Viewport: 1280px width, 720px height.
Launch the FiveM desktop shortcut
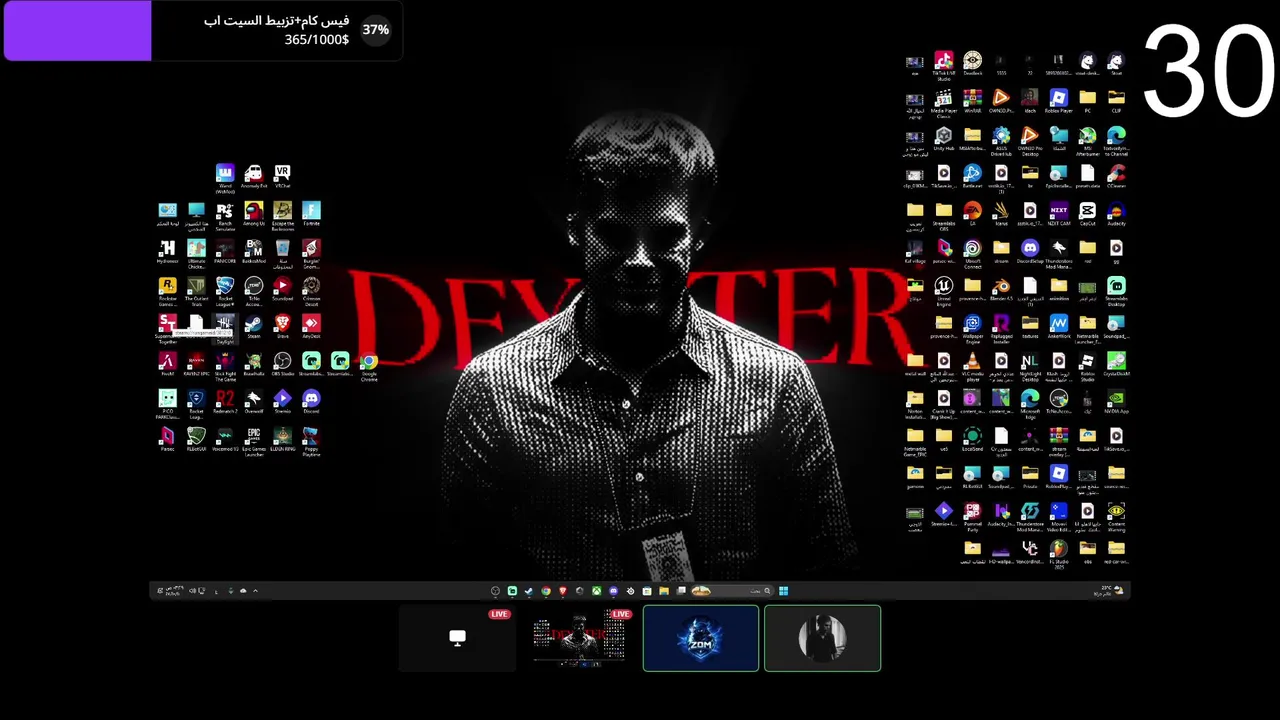167,365
